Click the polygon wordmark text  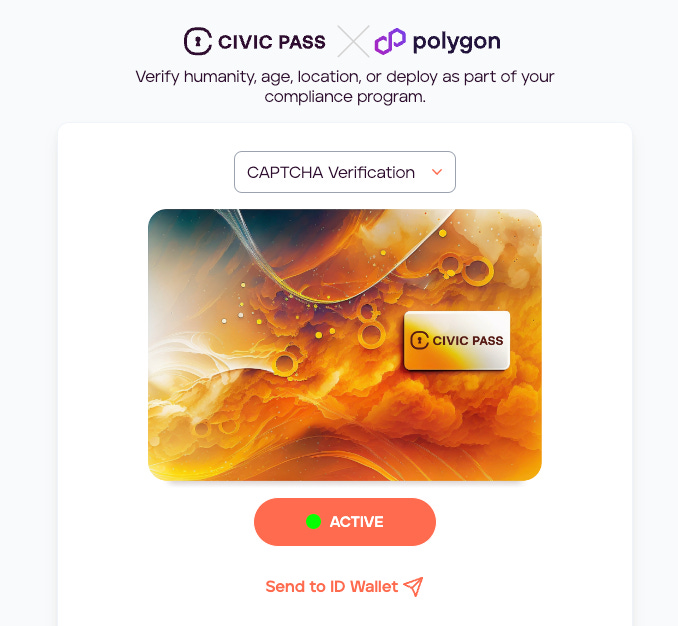457,42
